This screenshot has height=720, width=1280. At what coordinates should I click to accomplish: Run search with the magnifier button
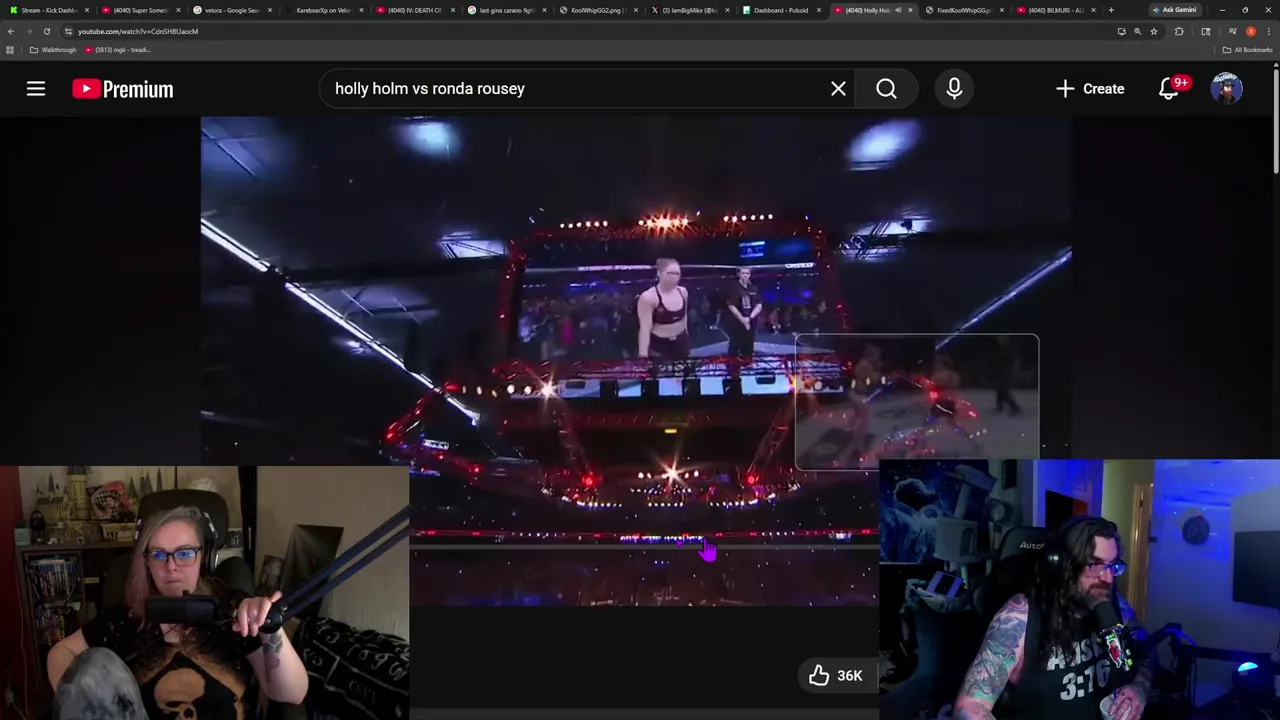click(886, 89)
